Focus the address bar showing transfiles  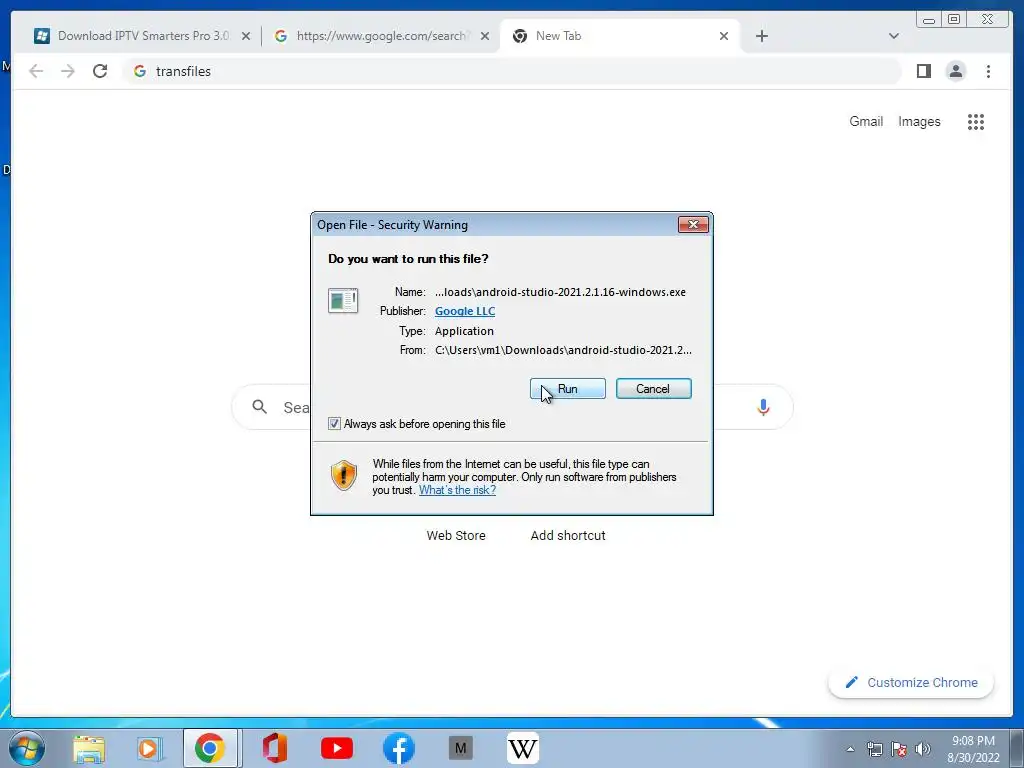(x=511, y=71)
